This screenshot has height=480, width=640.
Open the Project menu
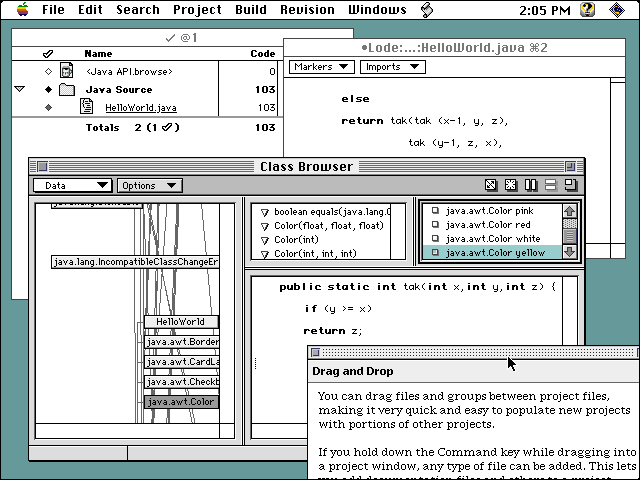[198, 9]
